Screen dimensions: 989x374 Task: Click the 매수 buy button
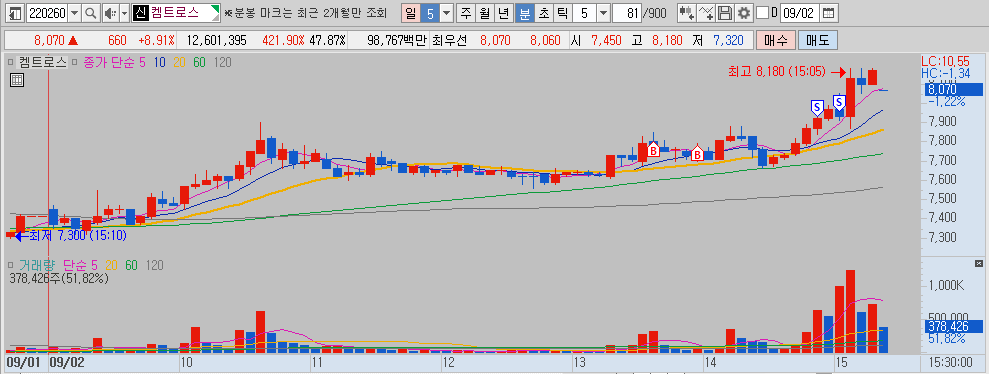(x=775, y=40)
